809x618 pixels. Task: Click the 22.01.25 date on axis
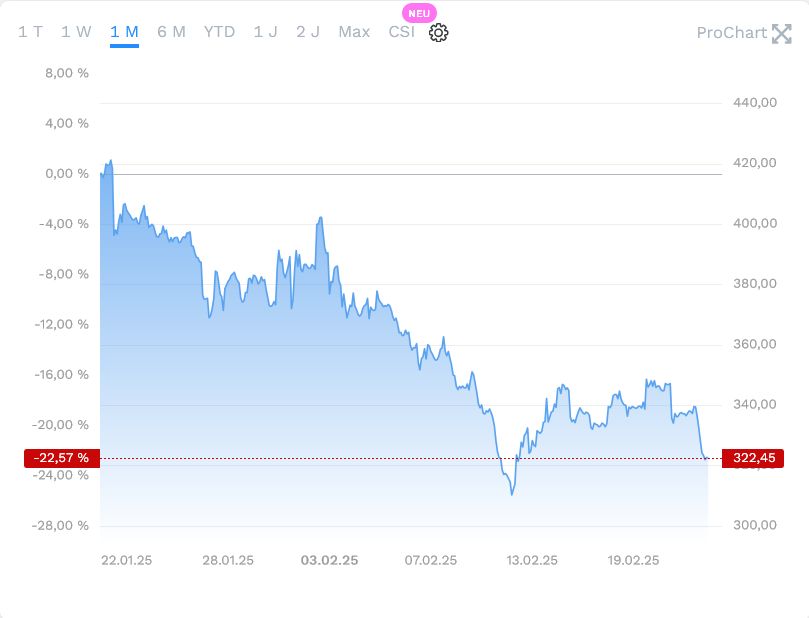[127, 560]
